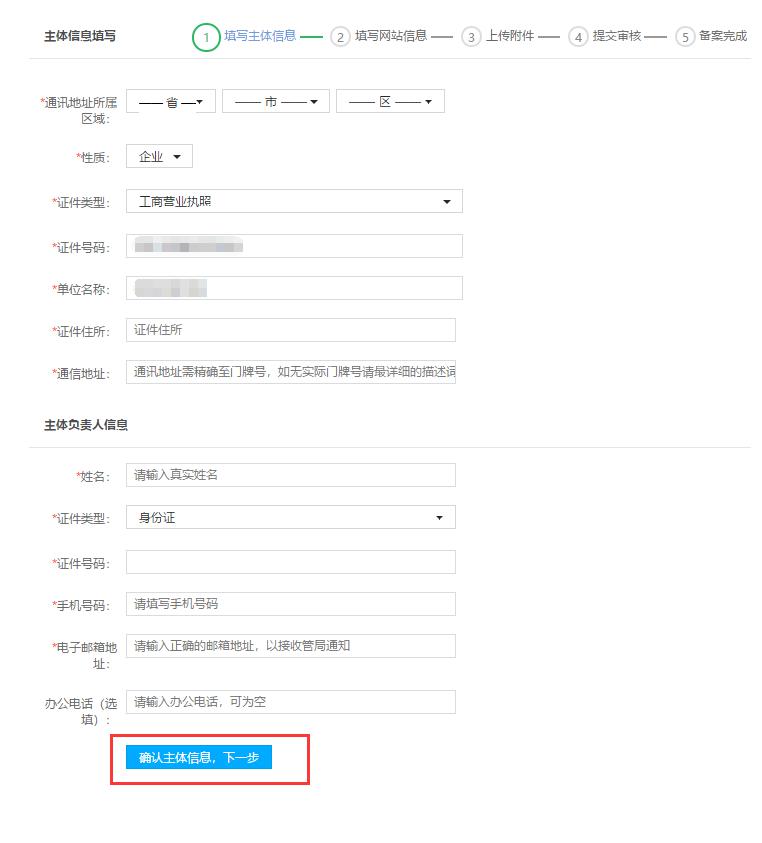Click the 通信地址 input field
Screen dimensions: 762x843
291,372
